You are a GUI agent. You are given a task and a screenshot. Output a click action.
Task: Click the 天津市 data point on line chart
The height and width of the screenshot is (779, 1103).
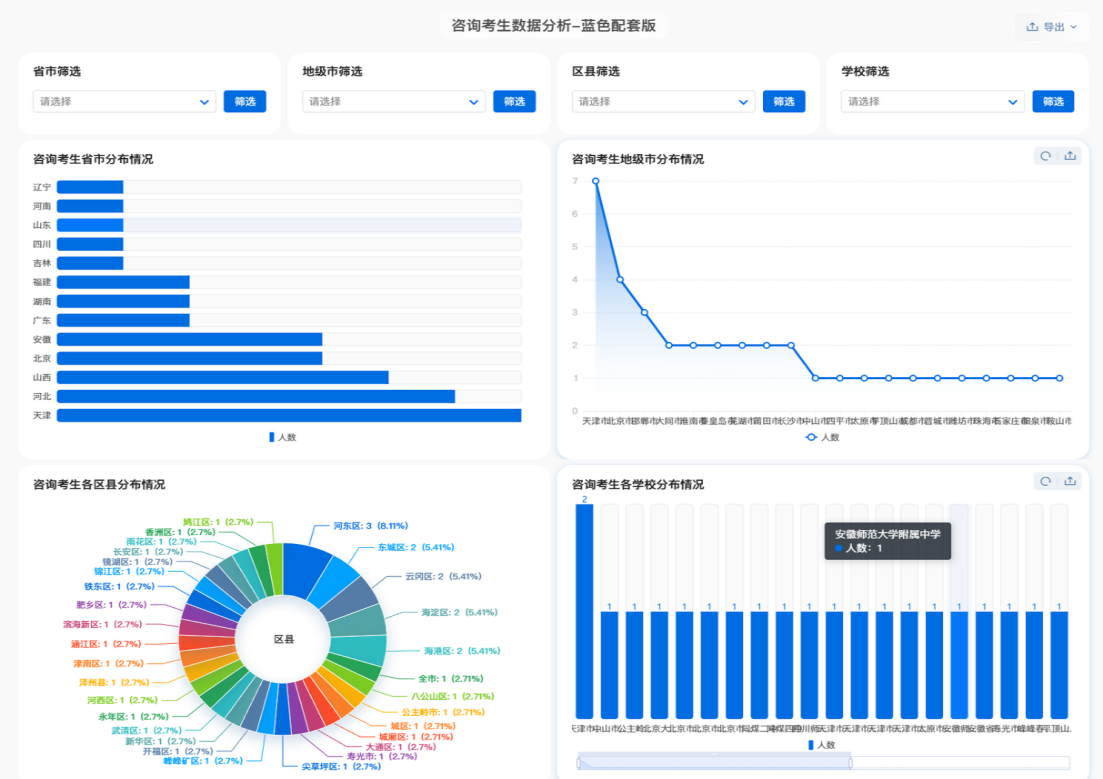[x=595, y=181]
